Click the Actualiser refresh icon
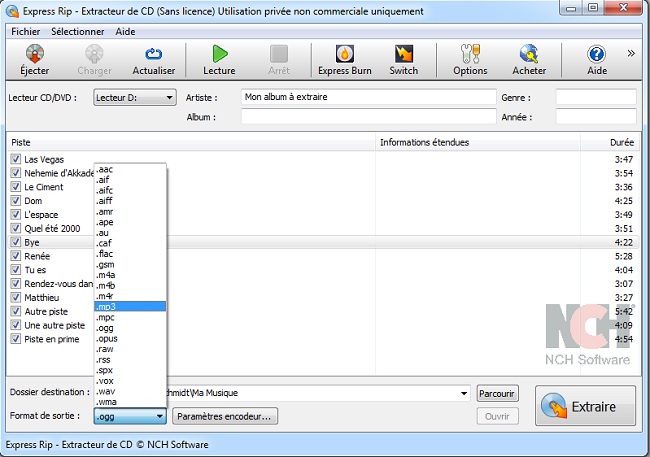The height and width of the screenshot is (457, 650). (153, 60)
